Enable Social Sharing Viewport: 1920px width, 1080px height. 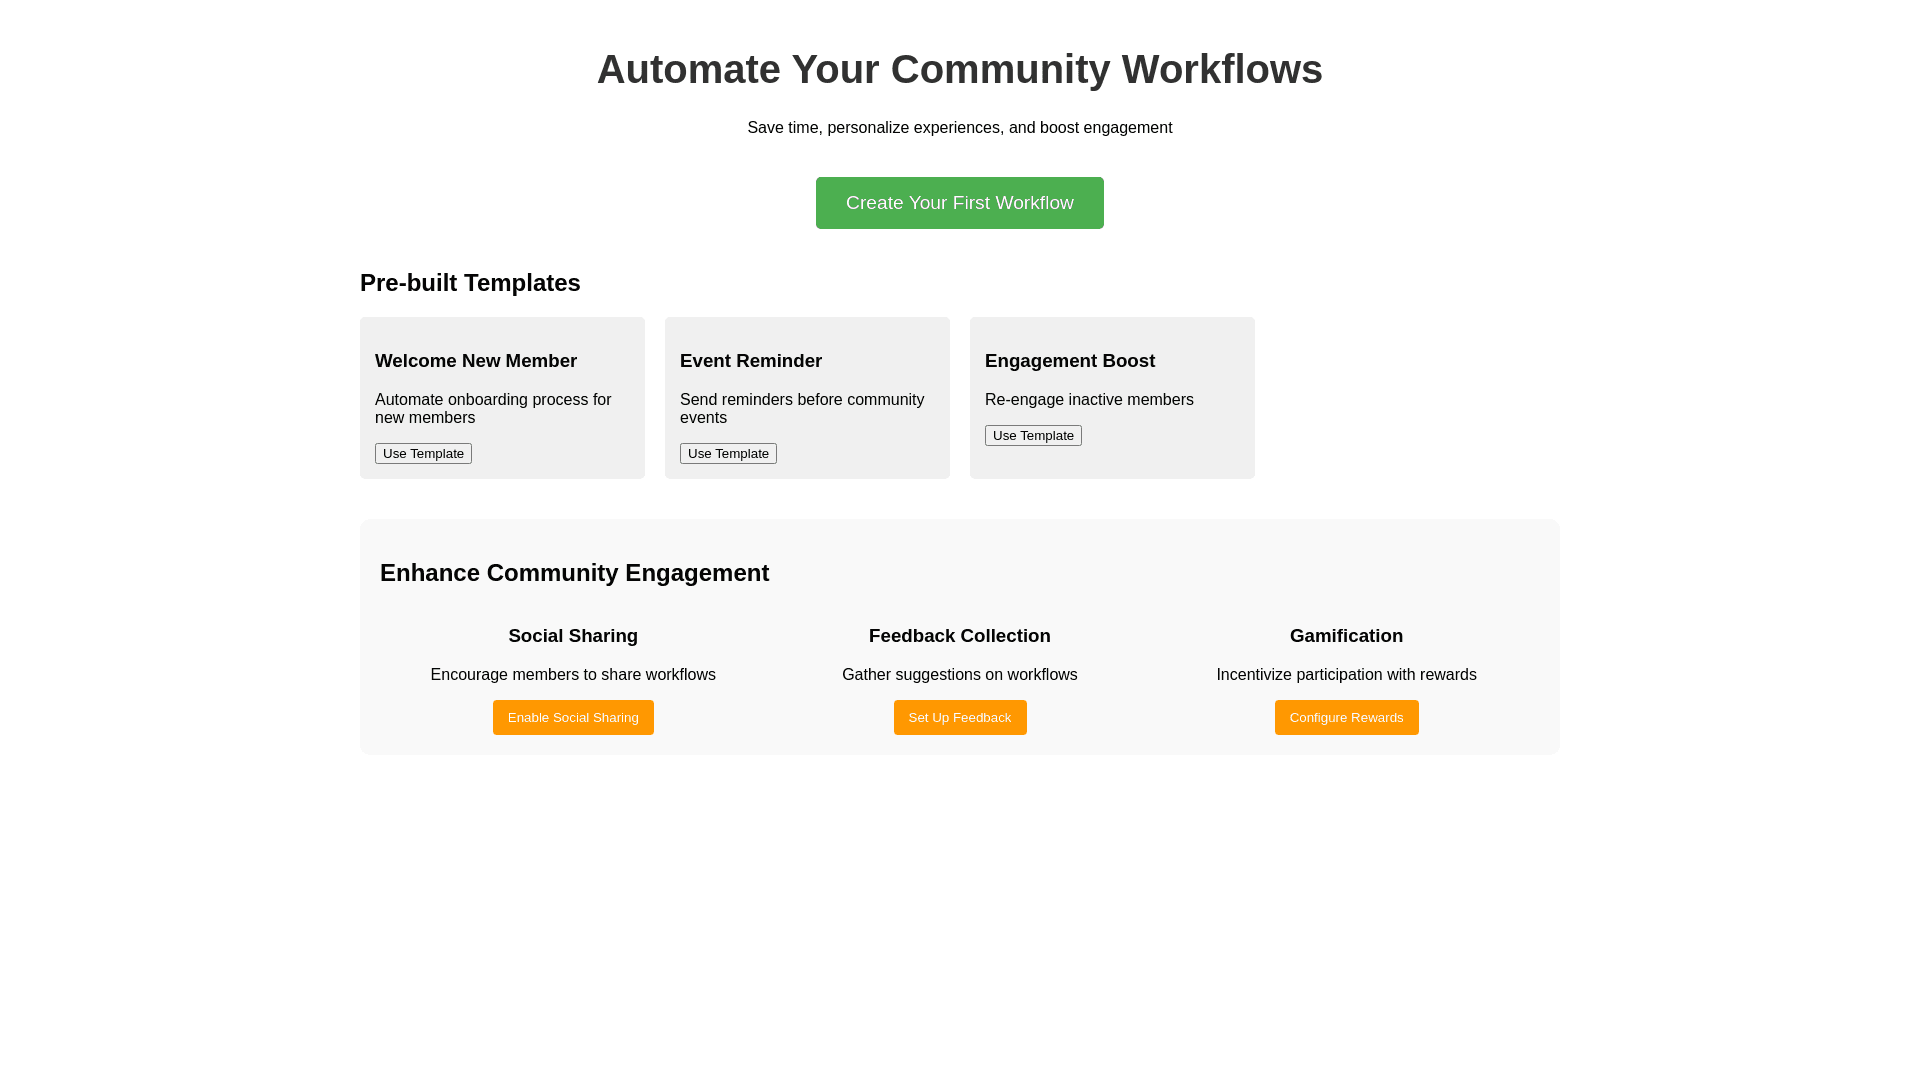pyautogui.click(x=573, y=718)
